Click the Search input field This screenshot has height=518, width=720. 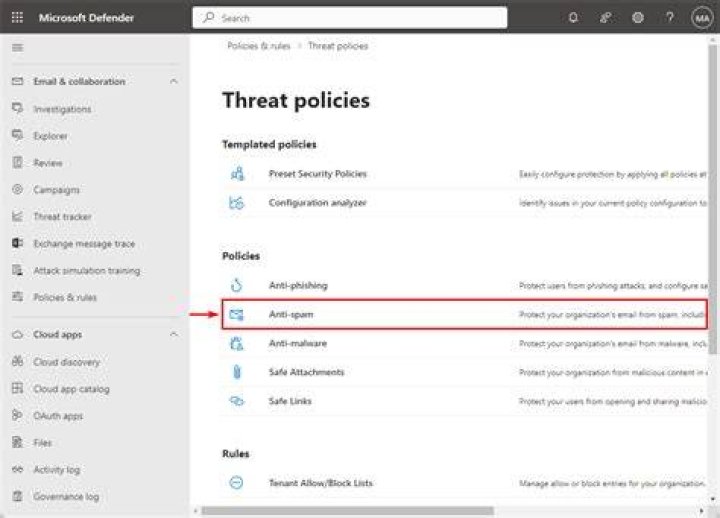pos(350,18)
